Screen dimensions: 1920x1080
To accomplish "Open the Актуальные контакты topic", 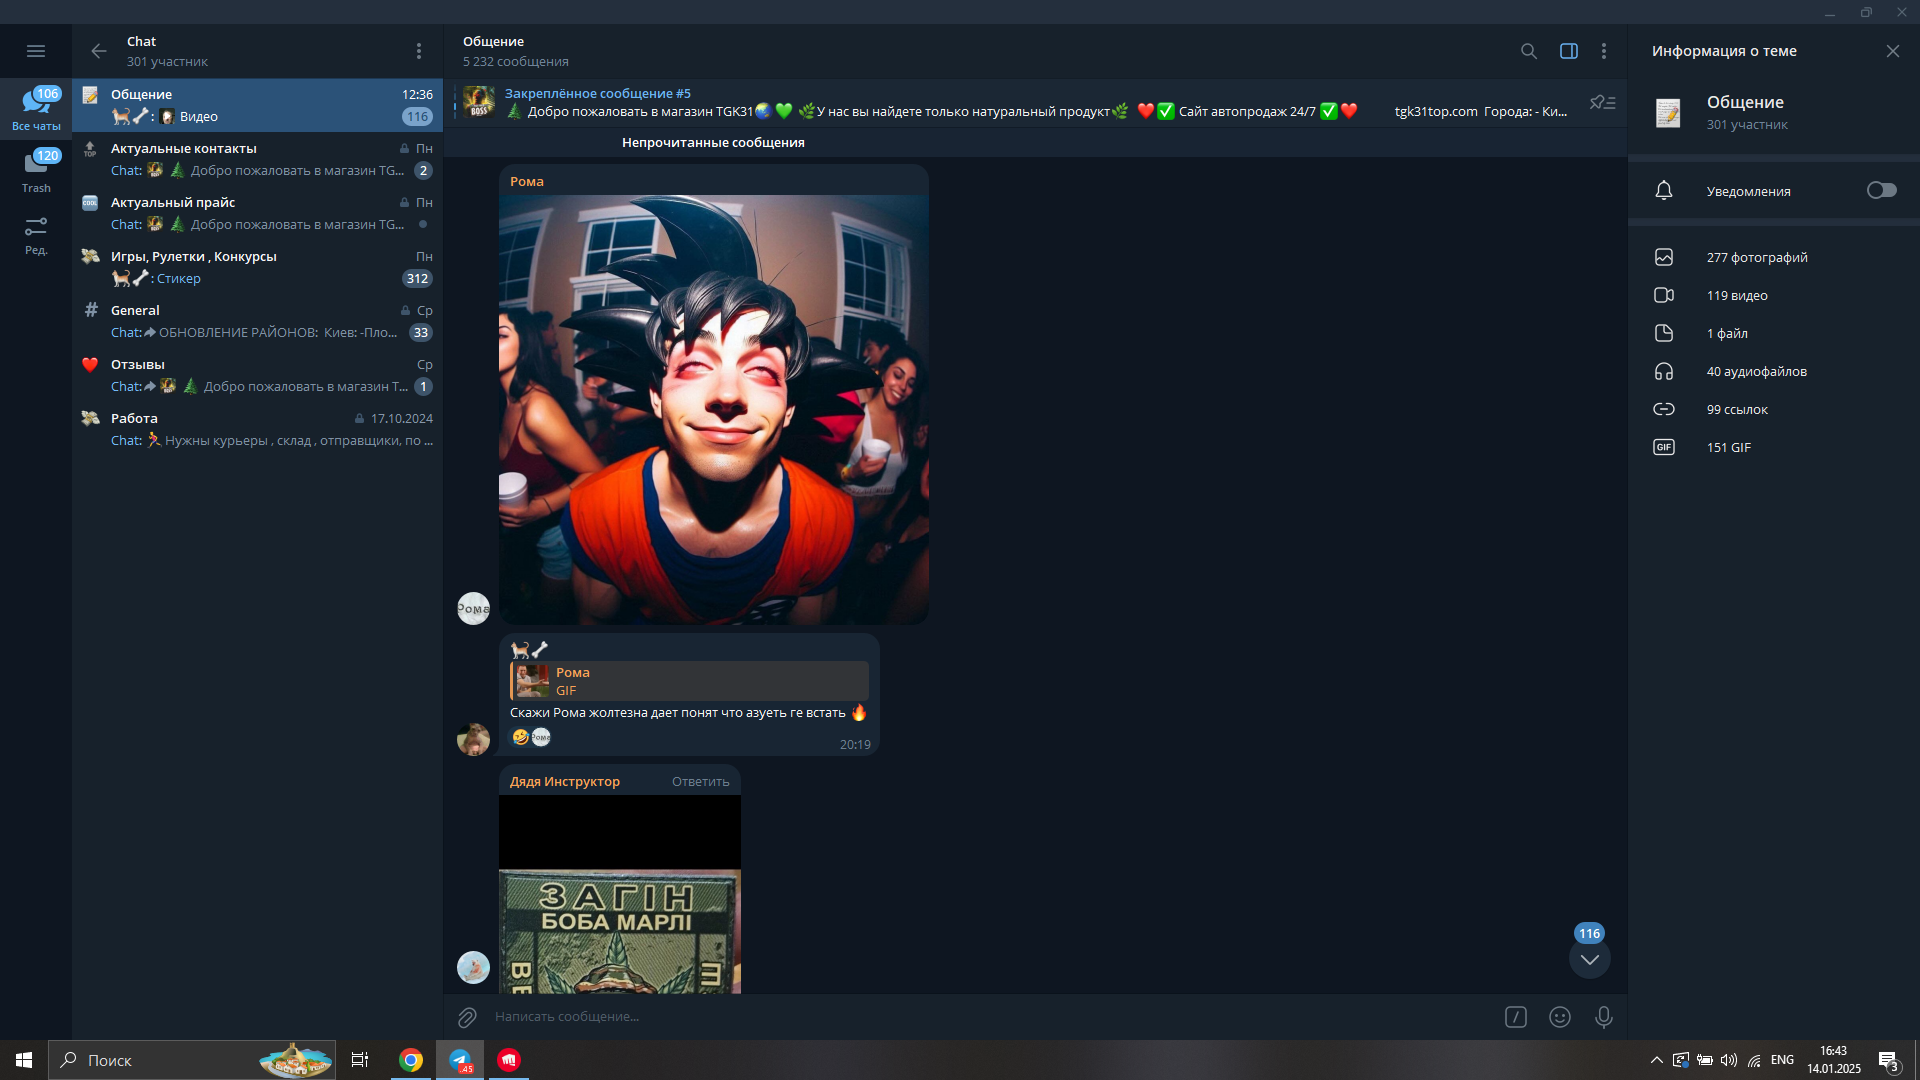I will point(258,159).
